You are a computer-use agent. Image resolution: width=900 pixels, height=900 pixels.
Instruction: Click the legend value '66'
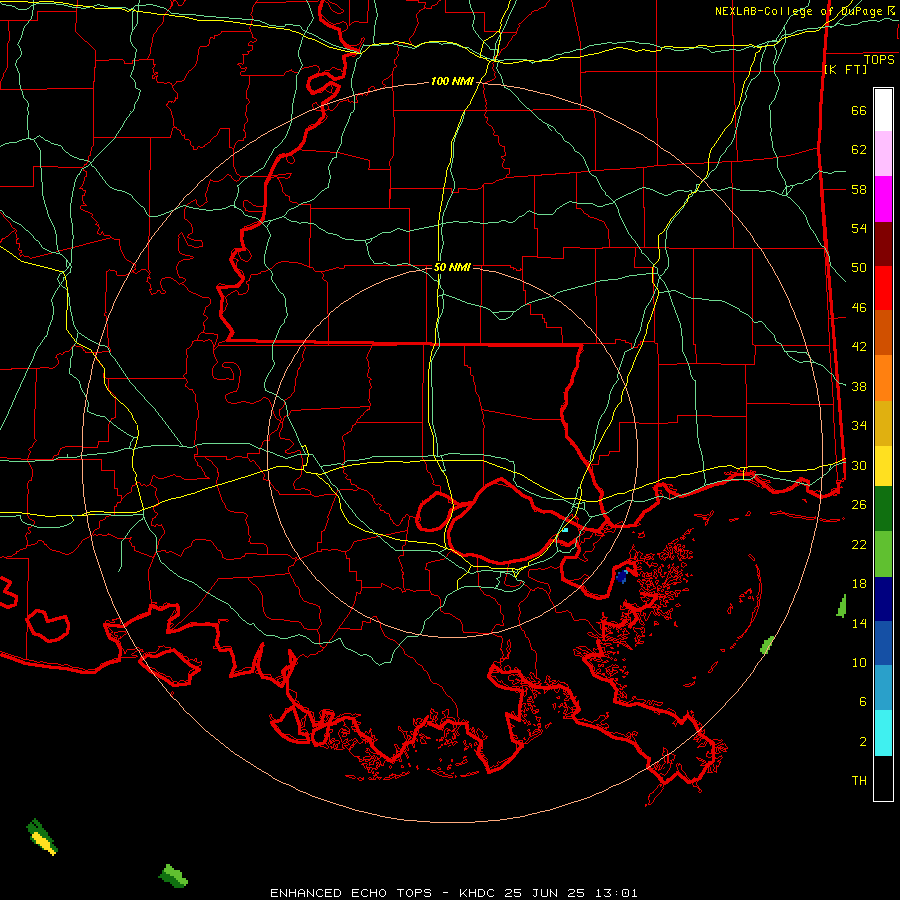pyautogui.click(x=859, y=110)
